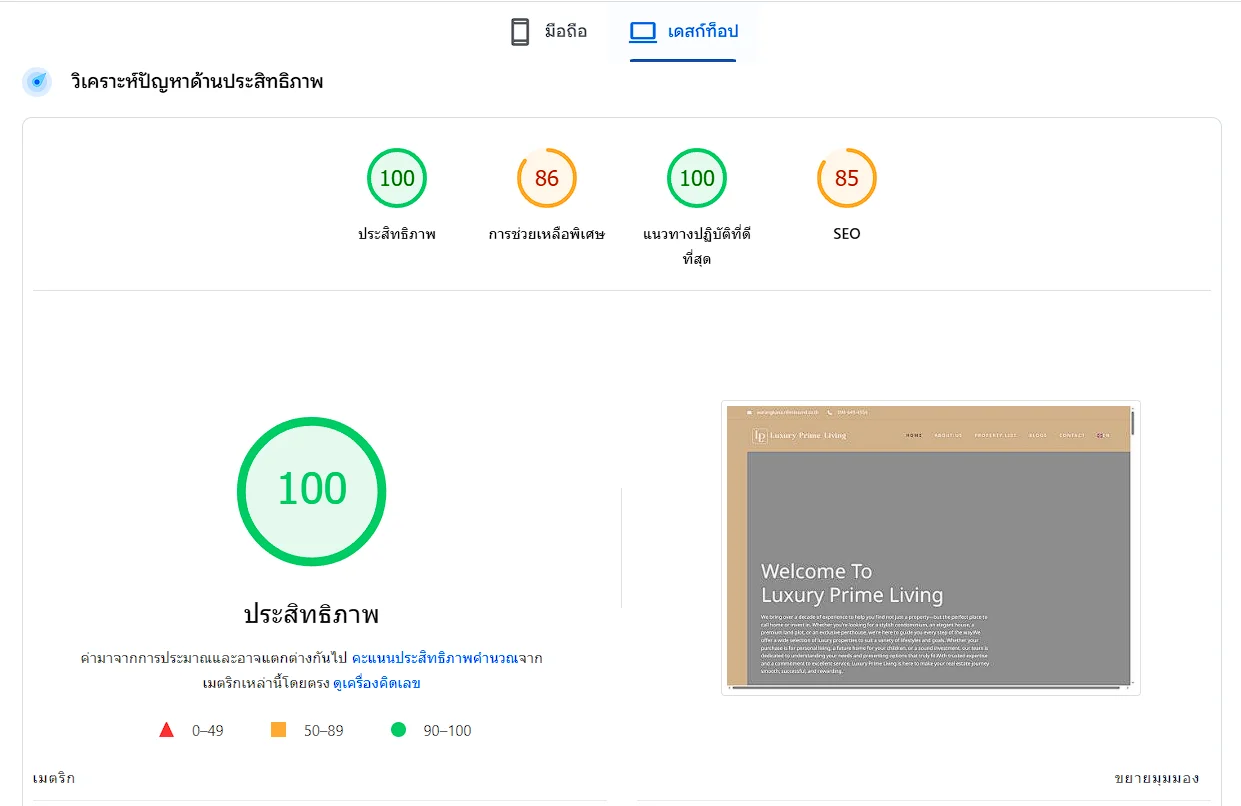This screenshot has height=806, width=1241.
Task: Click the blue performance diagnostics radar icon
Action: 37,82
